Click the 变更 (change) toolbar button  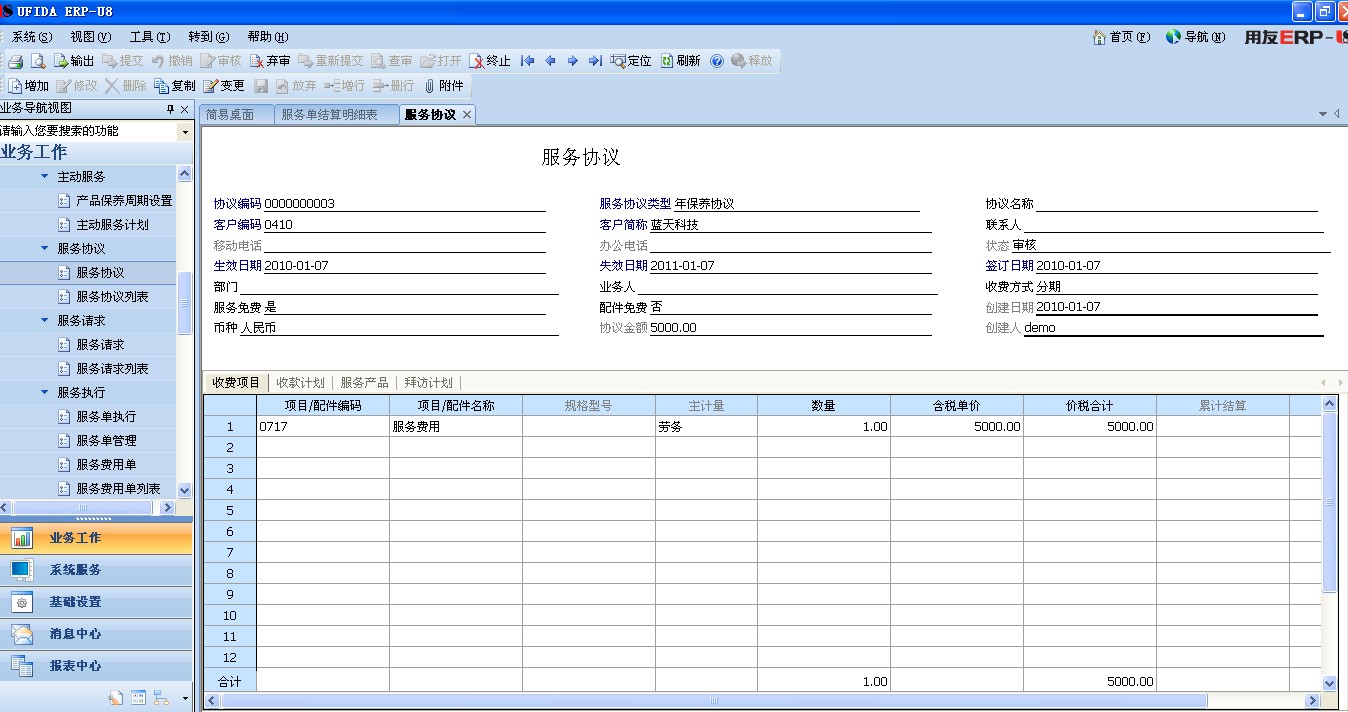(224, 86)
